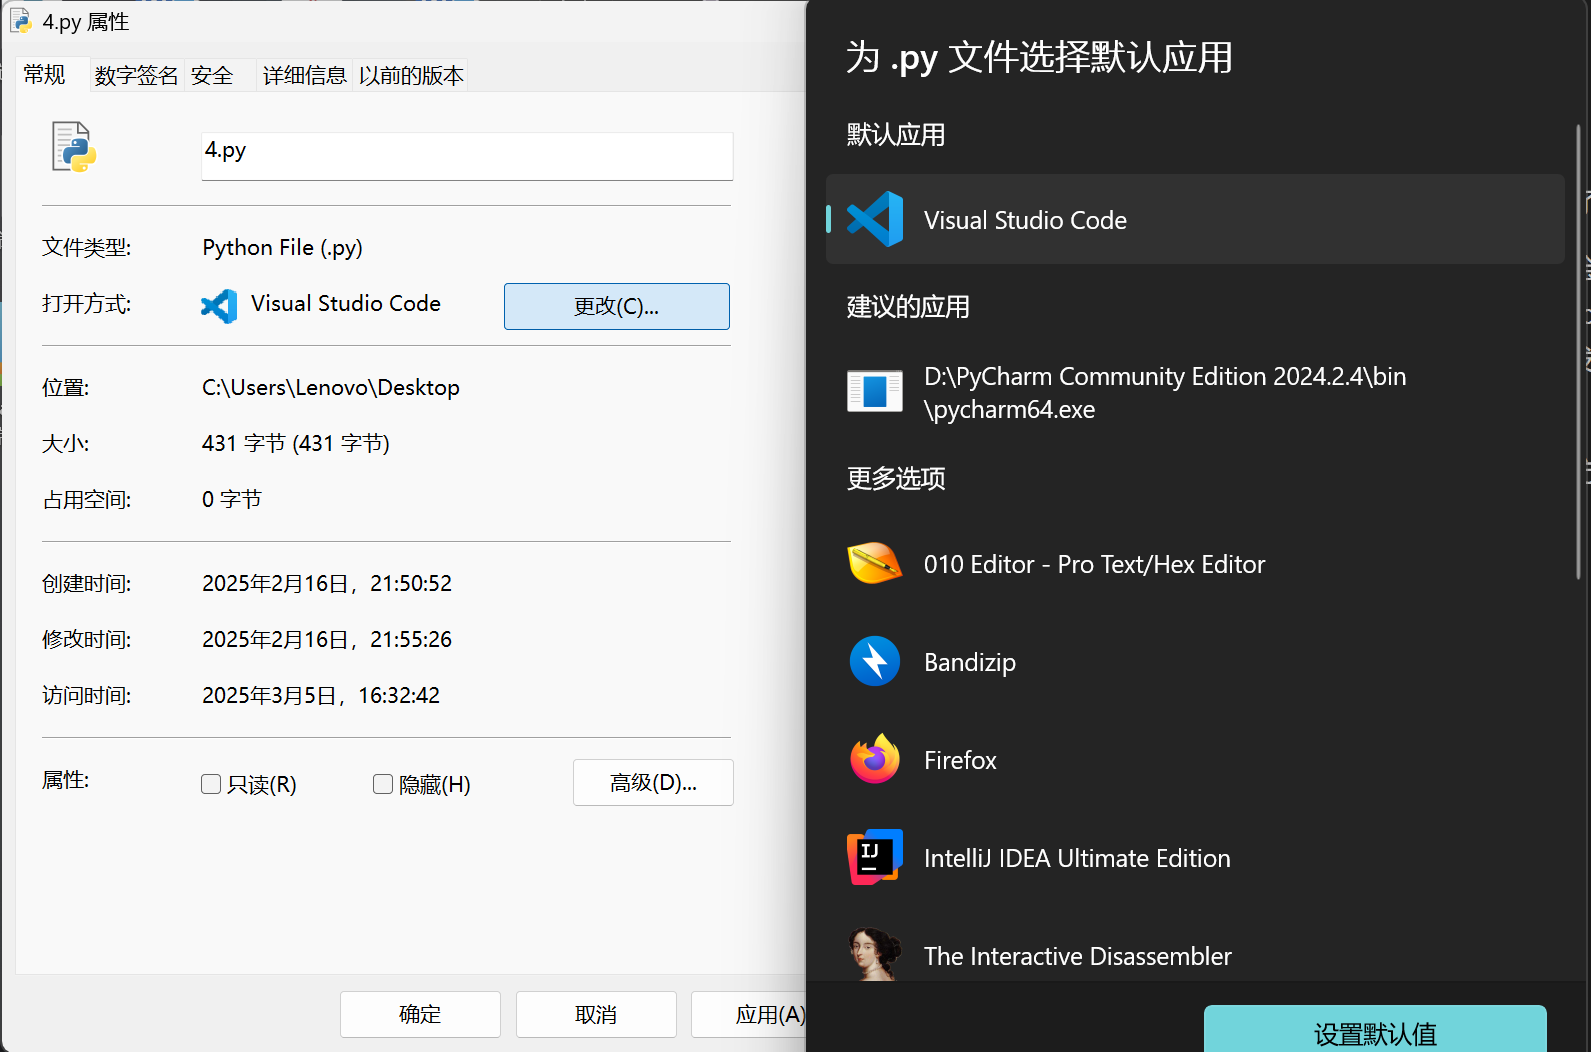Screen dimensions: 1591x1052
Task: Switch to the 详细信息 tab
Action: click(304, 75)
